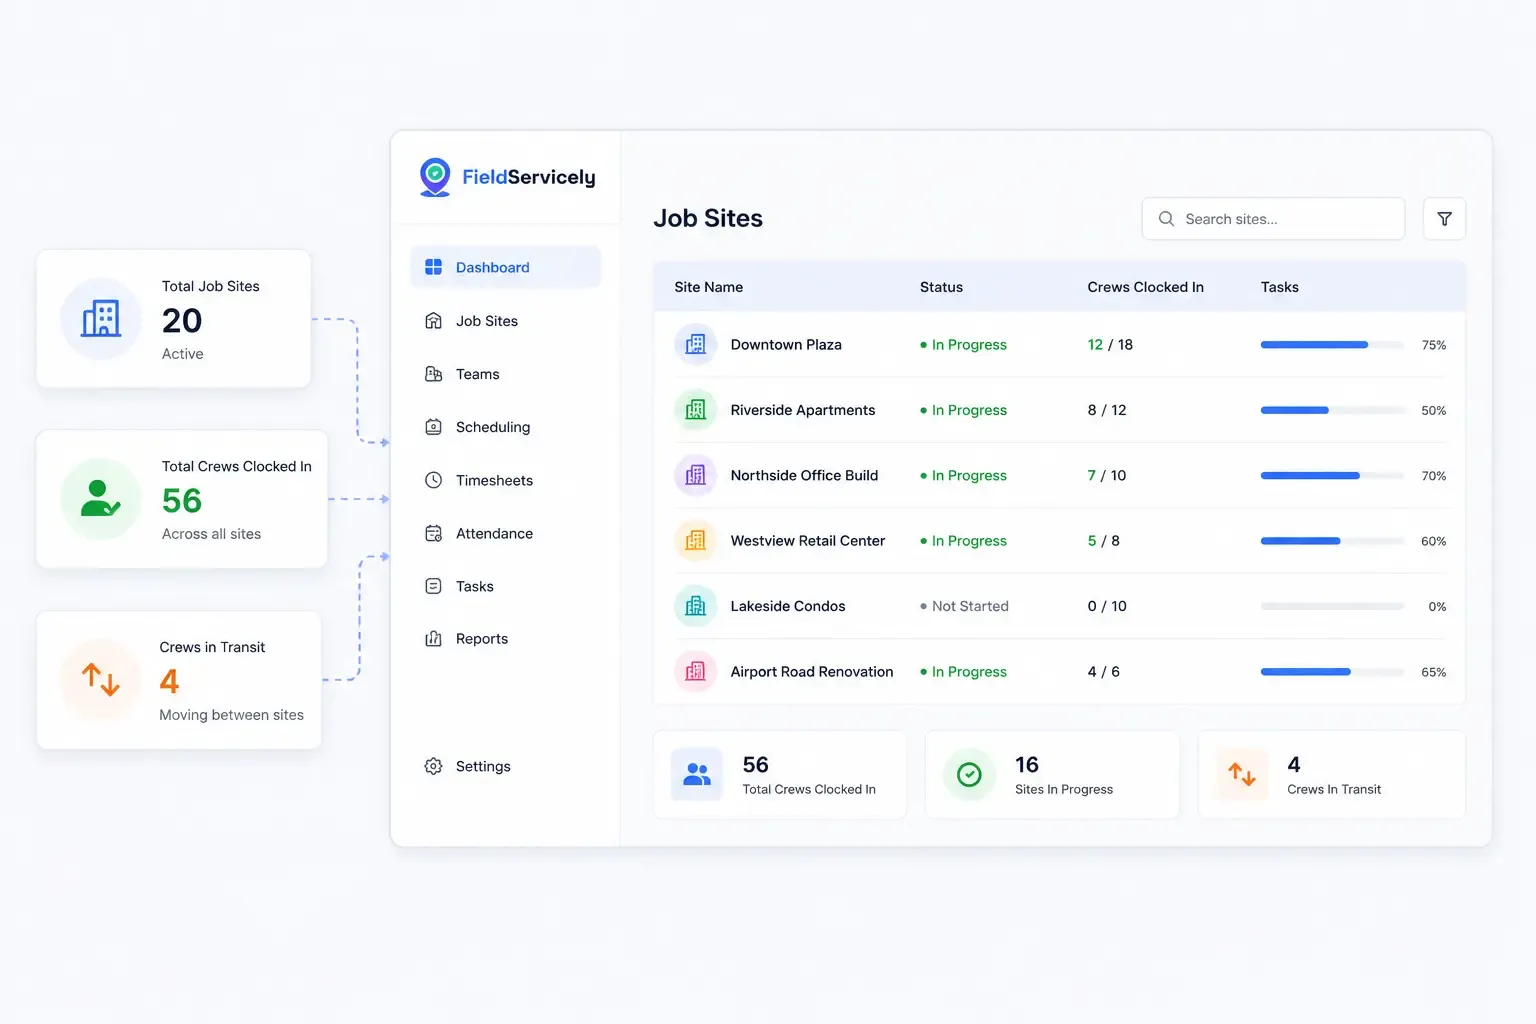Click the Airport Road Renovation building icon
This screenshot has width=1536, height=1024.
coord(695,672)
